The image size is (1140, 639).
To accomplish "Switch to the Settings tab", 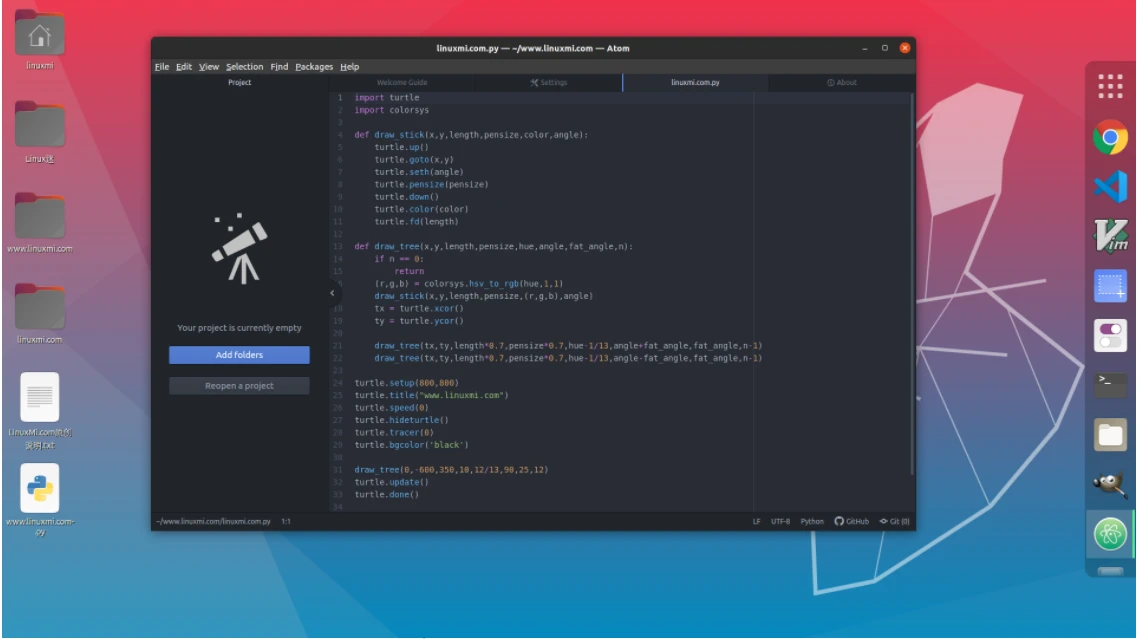I will 550,84.
